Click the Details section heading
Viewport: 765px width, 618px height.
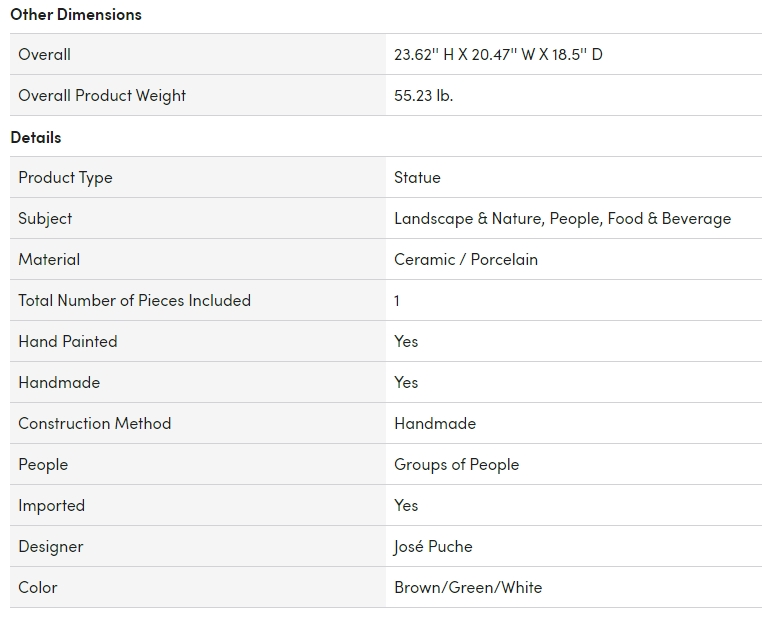[36, 137]
